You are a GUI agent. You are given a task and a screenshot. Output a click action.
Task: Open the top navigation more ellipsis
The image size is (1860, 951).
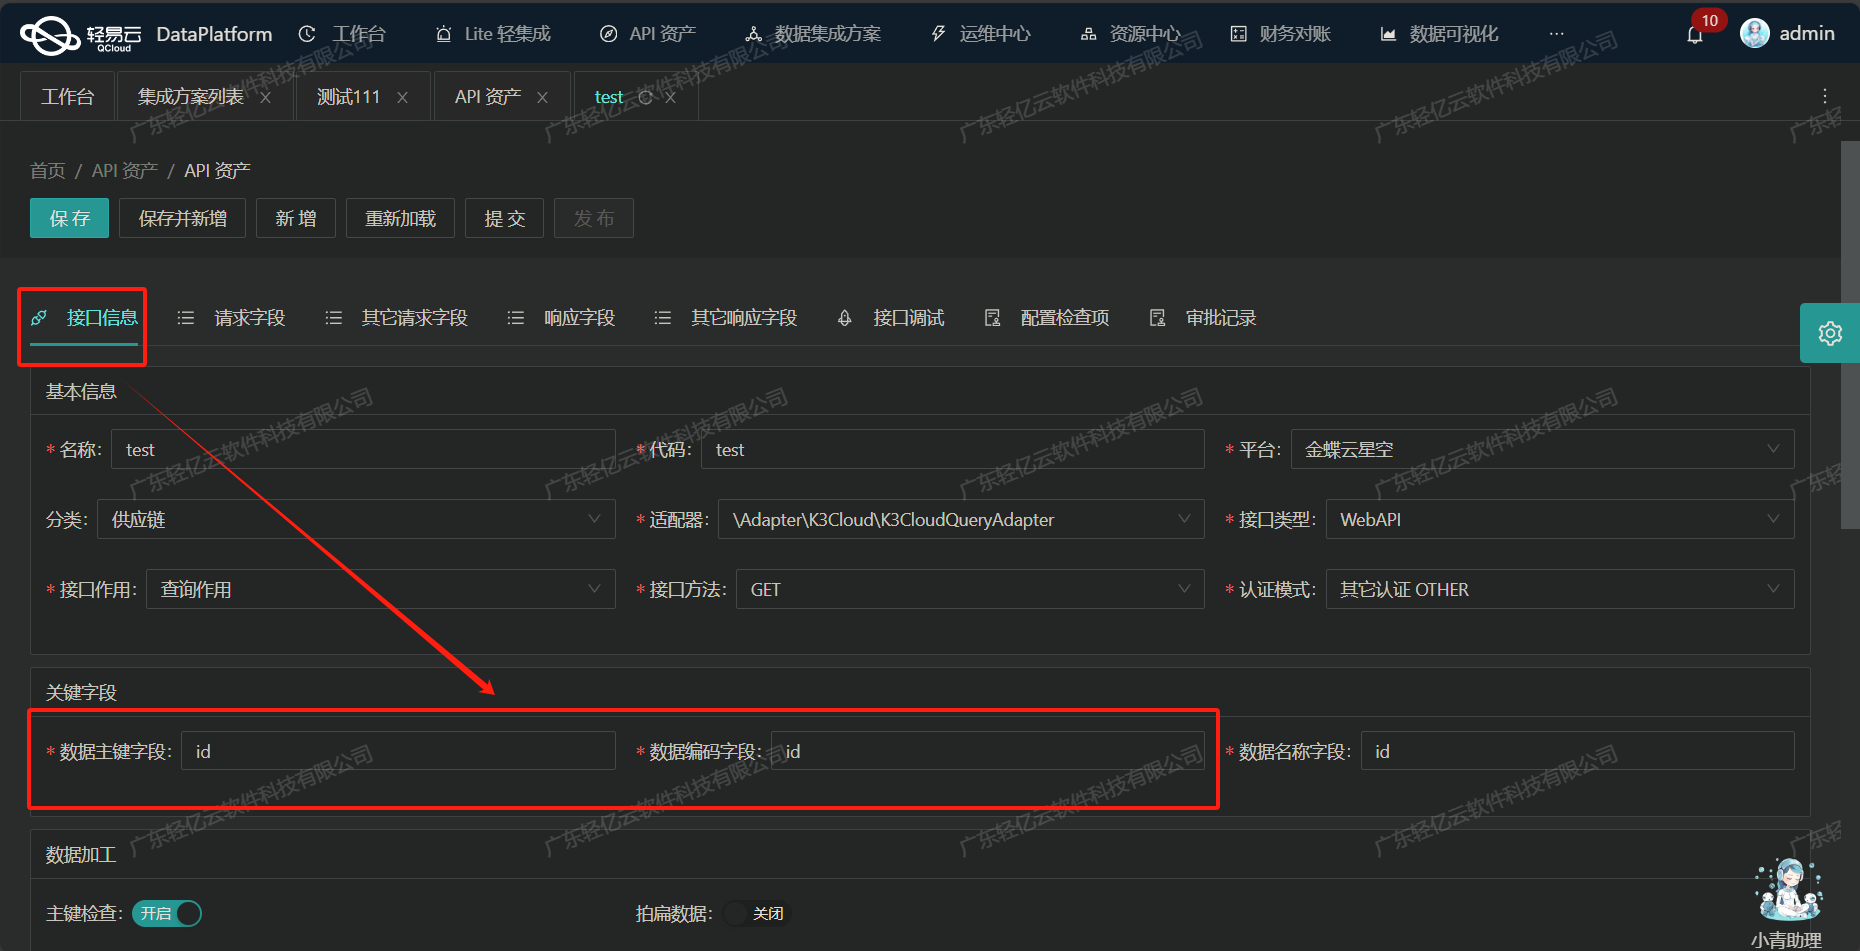(x=1557, y=34)
